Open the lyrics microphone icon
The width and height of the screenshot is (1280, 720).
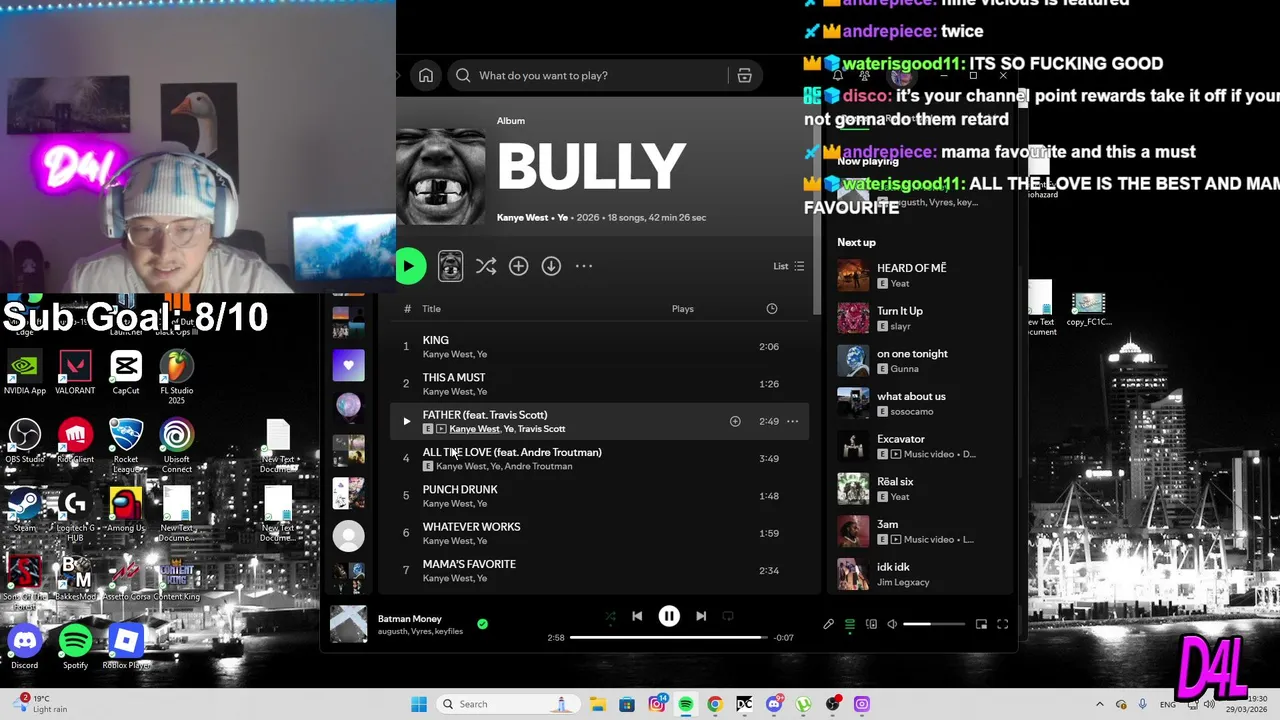pos(828,624)
